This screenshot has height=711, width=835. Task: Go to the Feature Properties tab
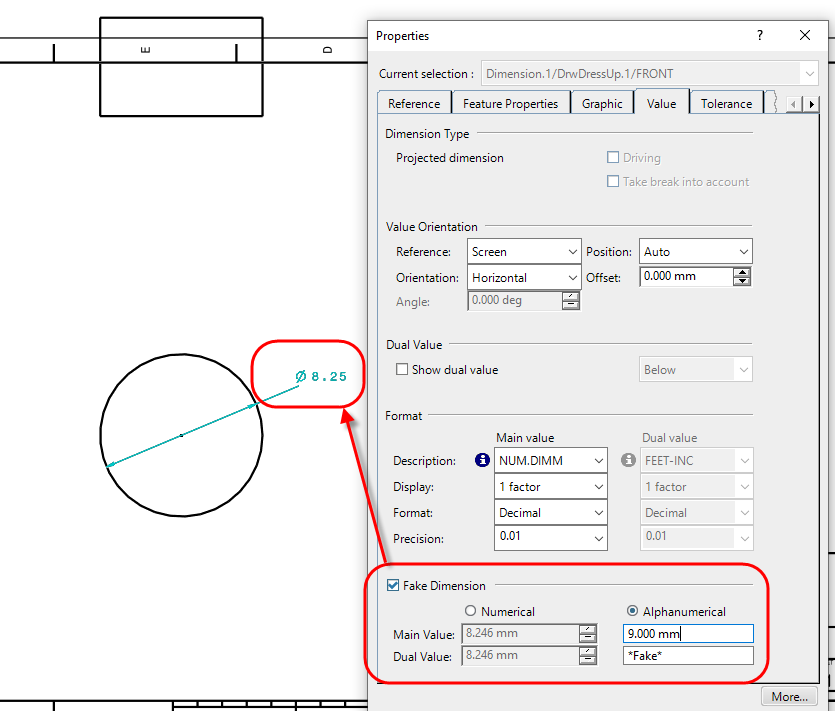click(x=510, y=104)
